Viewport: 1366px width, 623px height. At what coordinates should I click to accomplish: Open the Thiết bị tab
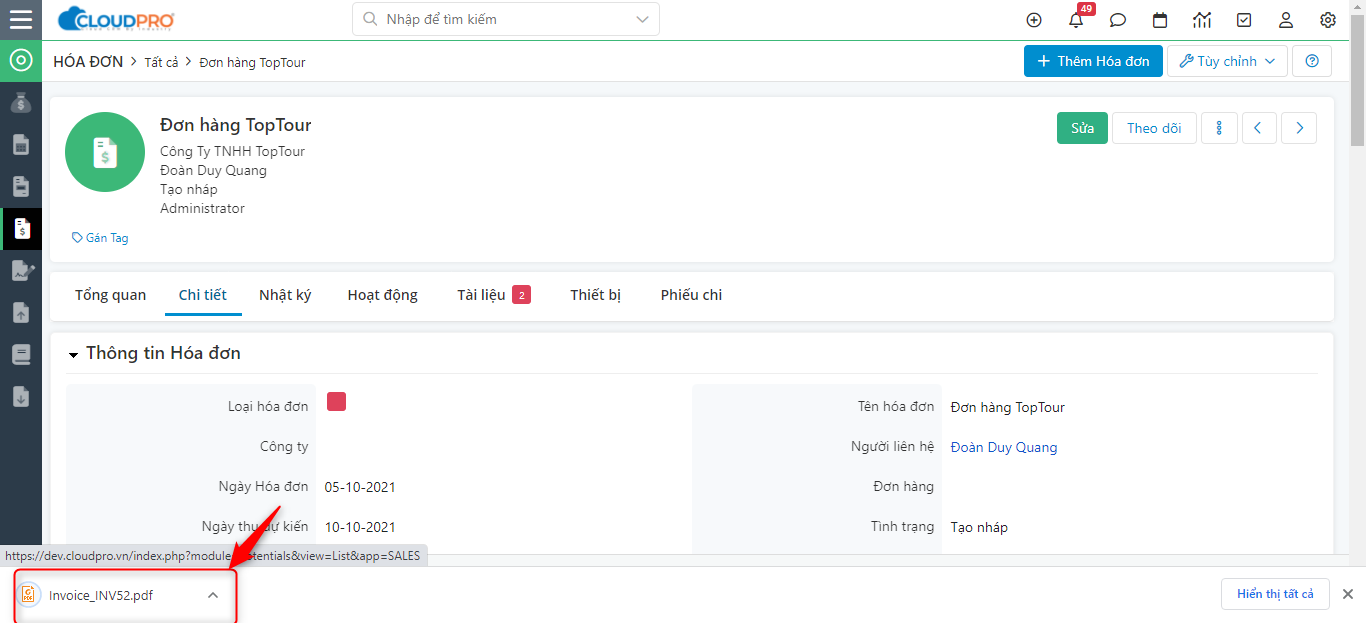click(x=596, y=295)
